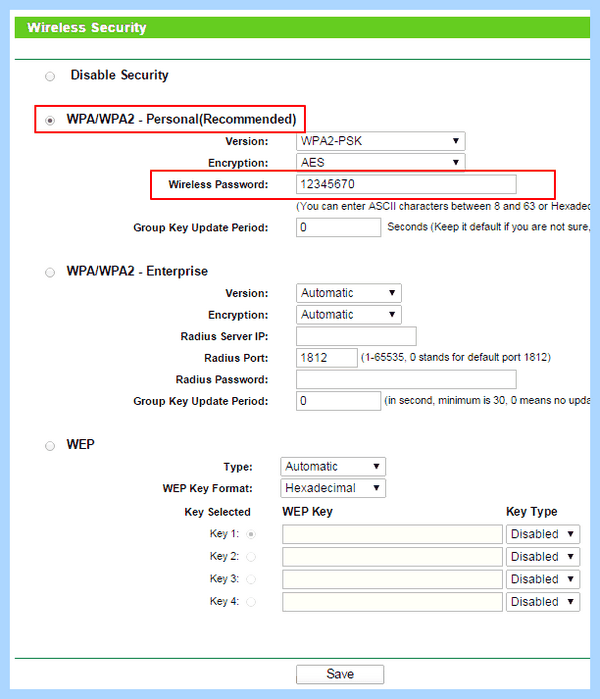Screen dimensions: 600x699
Task: Click the "Radius Password:" label
Action: pos(222,380)
